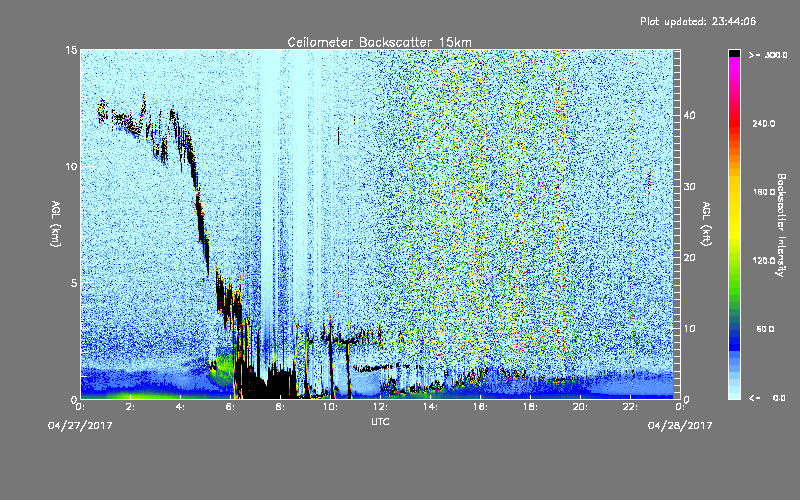This screenshot has width=800, height=500.
Task: Click the 20 kft tick label
Action: 689,257
